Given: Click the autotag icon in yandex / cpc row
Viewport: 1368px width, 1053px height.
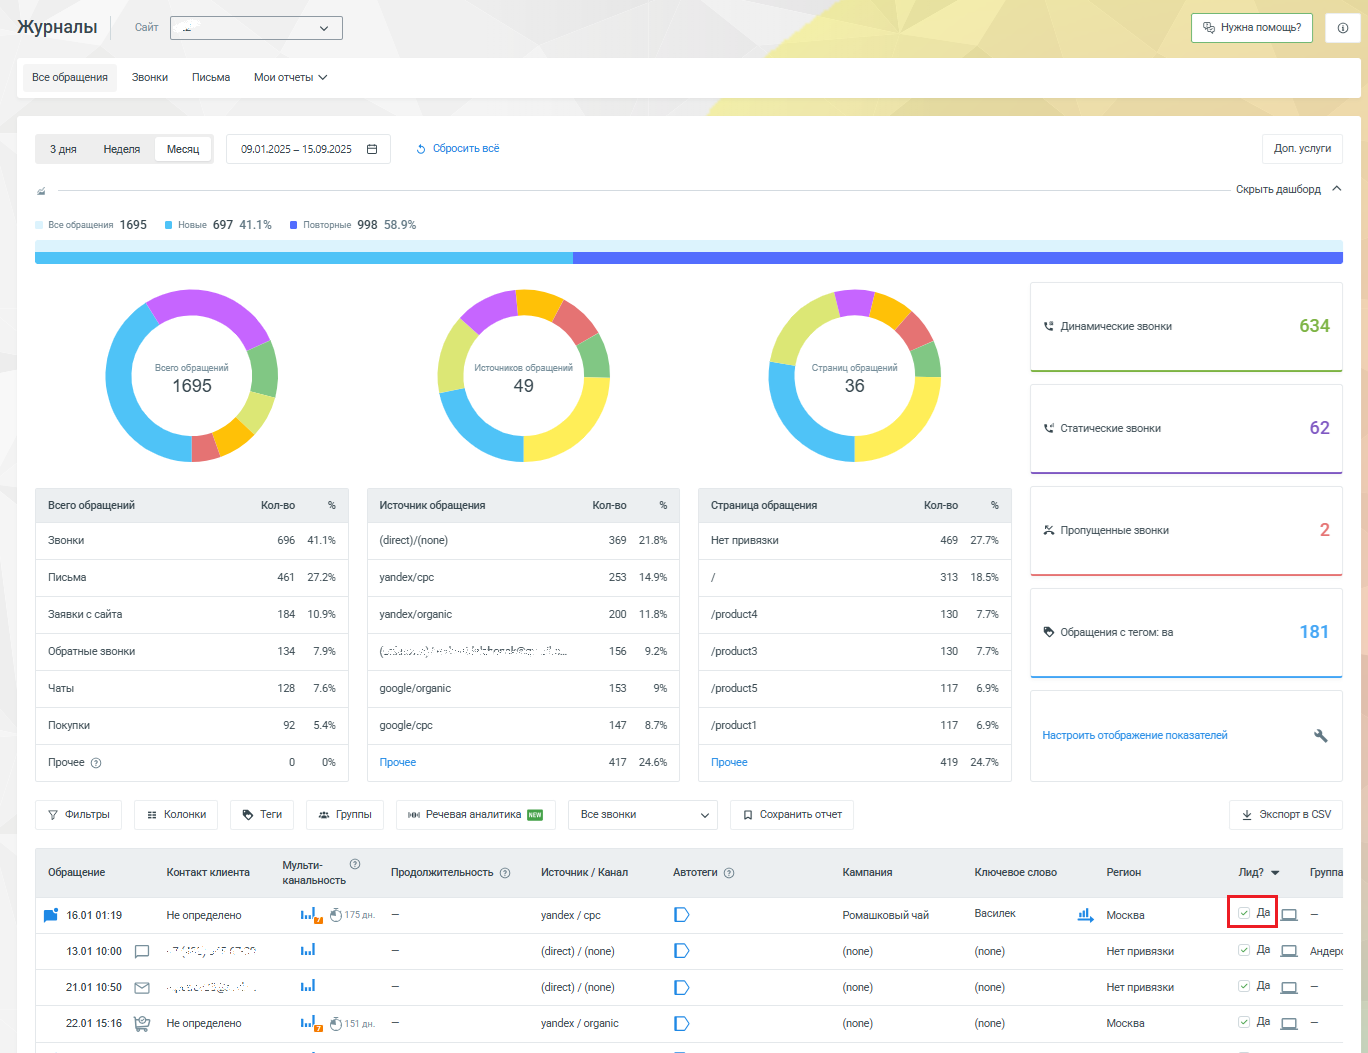Looking at the screenshot, I should [x=682, y=915].
